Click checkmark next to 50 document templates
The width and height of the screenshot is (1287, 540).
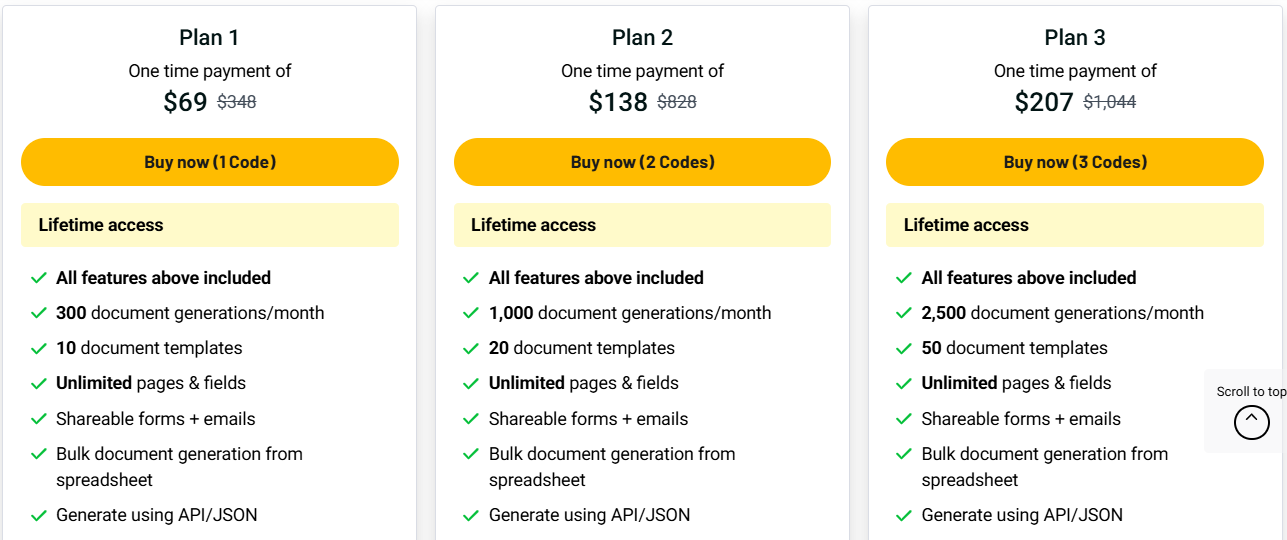point(904,349)
